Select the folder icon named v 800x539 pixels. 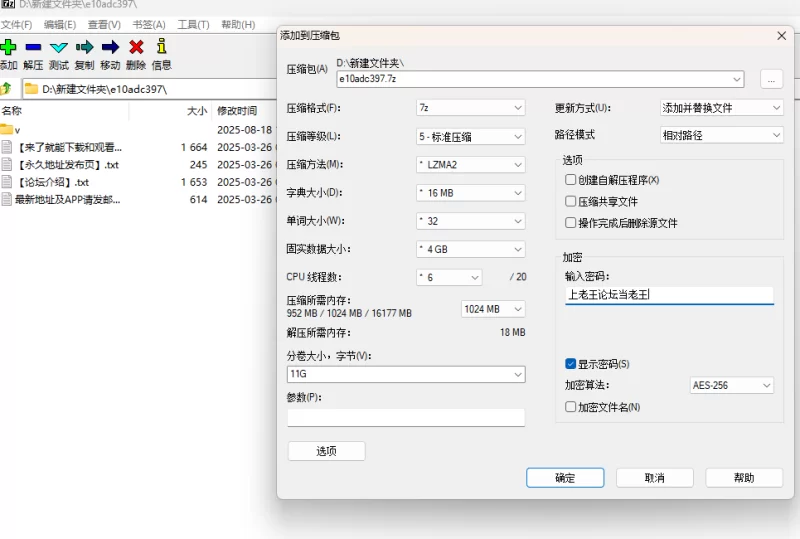coord(6,130)
